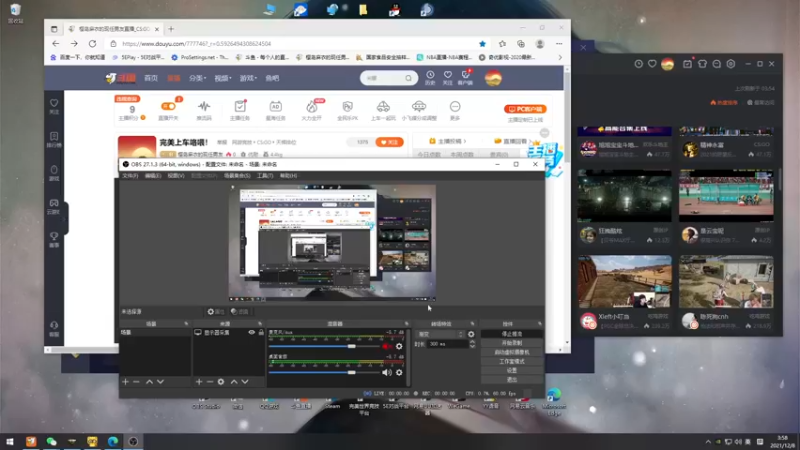This screenshot has height=450, width=800.
Task: Switch to OBS via taskbar icon
Action: 133,441
